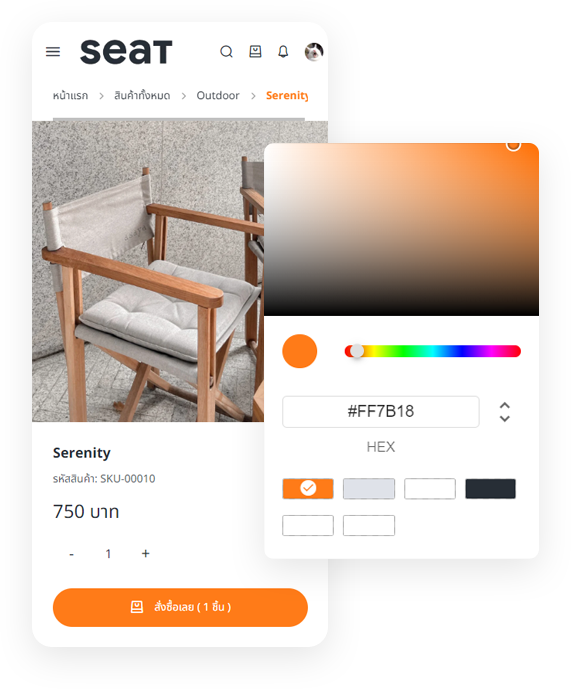This screenshot has height=689, width=571.
Task: Increase quantity with plus button
Action: tap(145, 553)
